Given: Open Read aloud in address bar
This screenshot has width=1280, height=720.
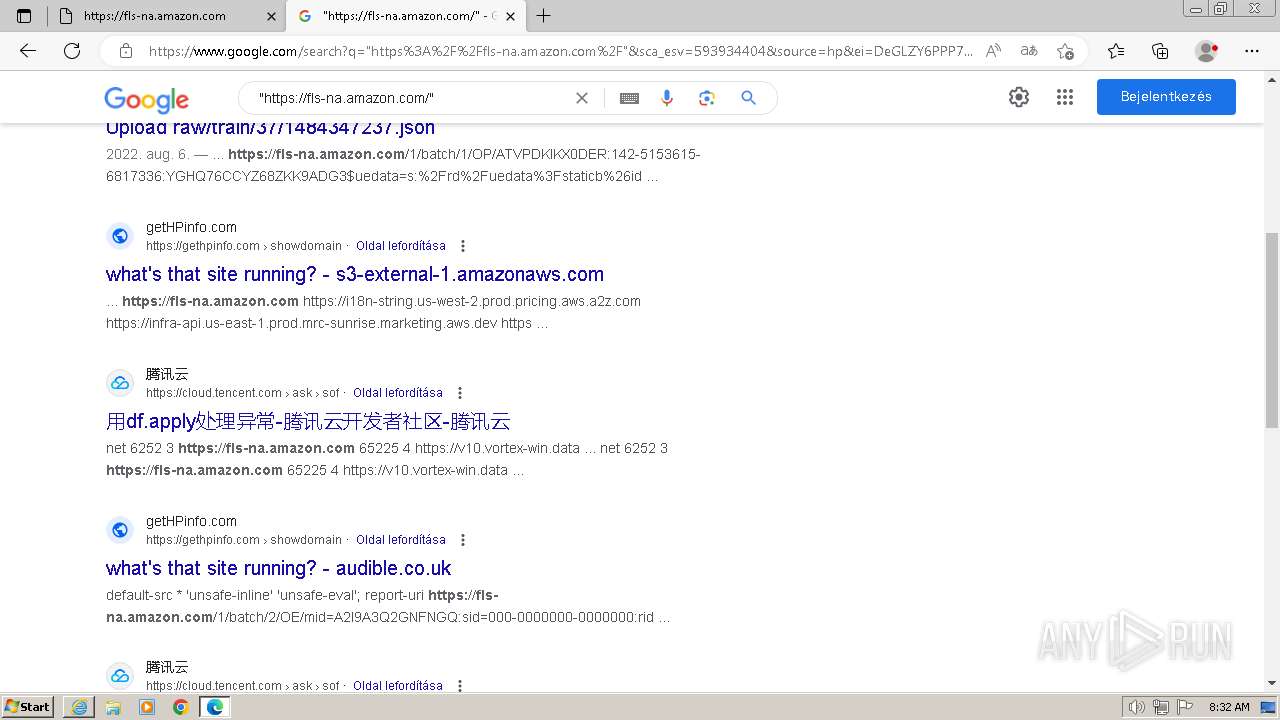Looking at the screenshot, I should [x=993, y=51].
